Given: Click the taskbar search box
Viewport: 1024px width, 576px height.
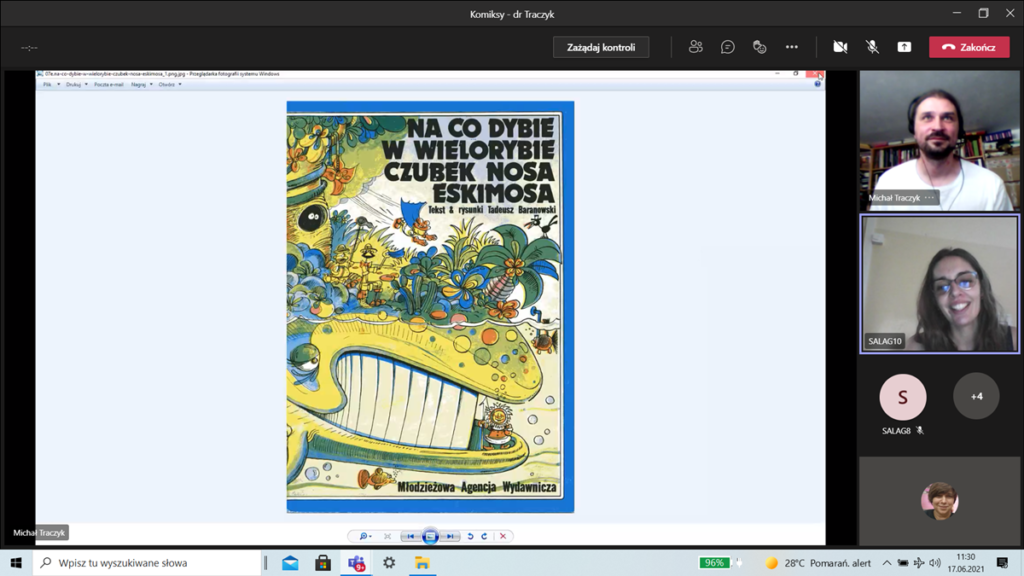Looking at the screenshot, I should [x=147, y=562].
